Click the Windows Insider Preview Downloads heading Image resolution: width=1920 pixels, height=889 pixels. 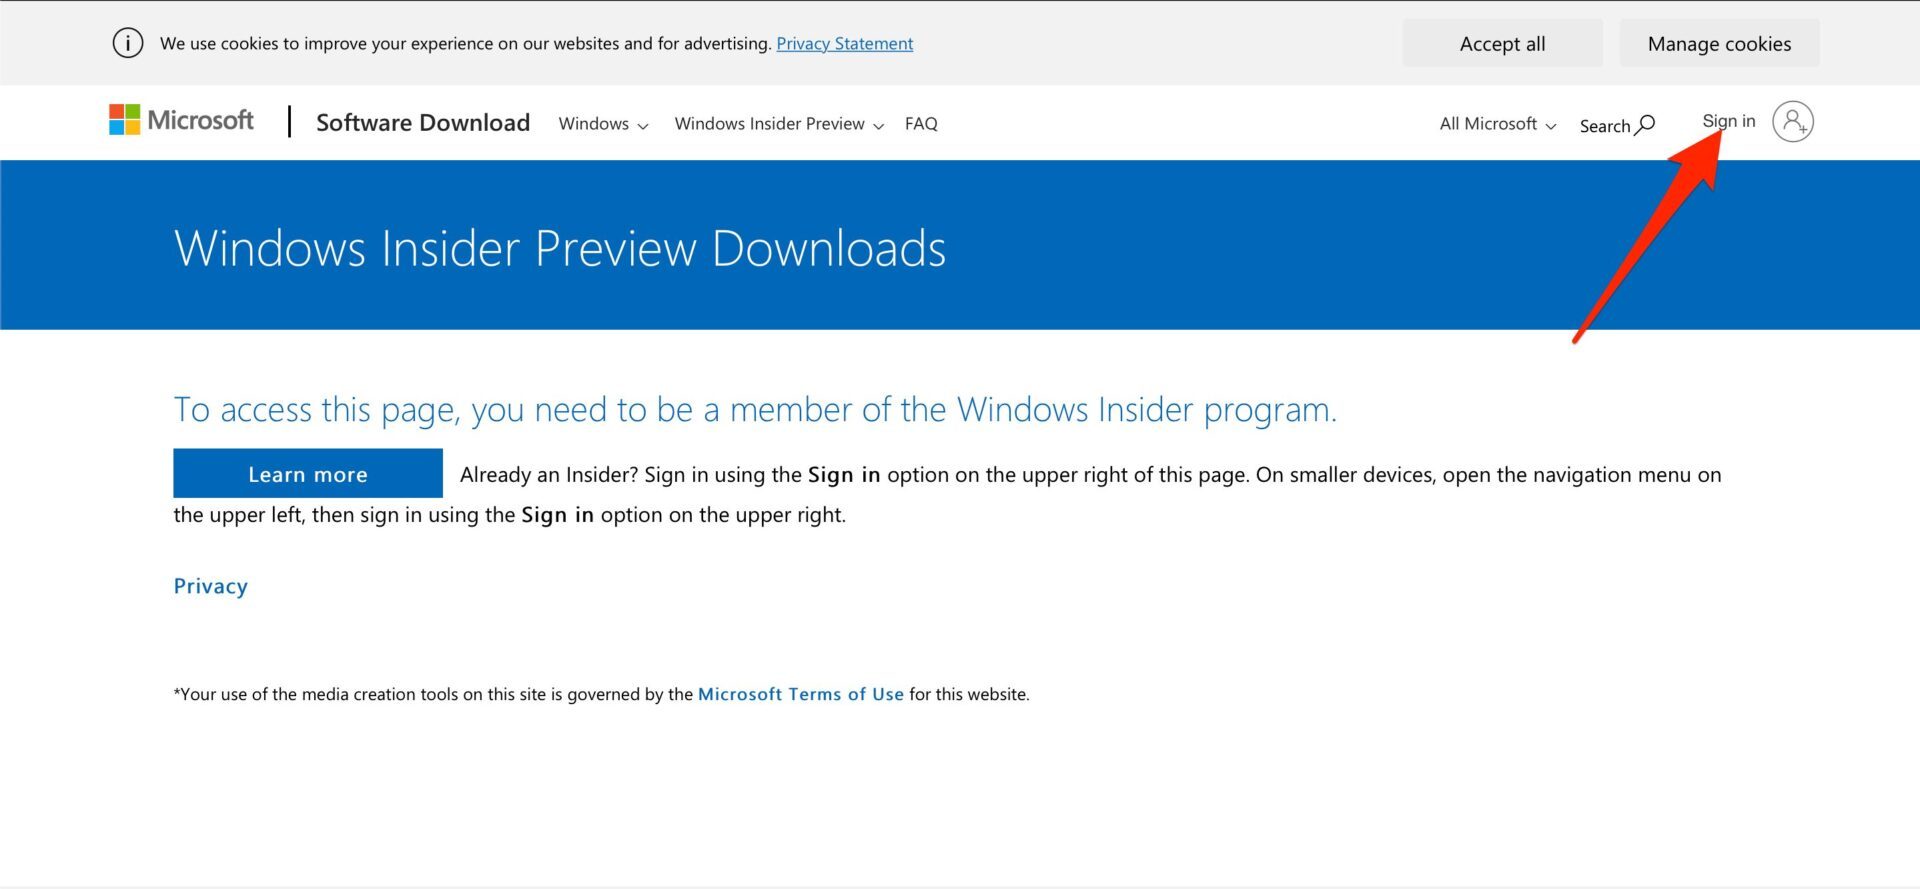click(x=559, y=248)
